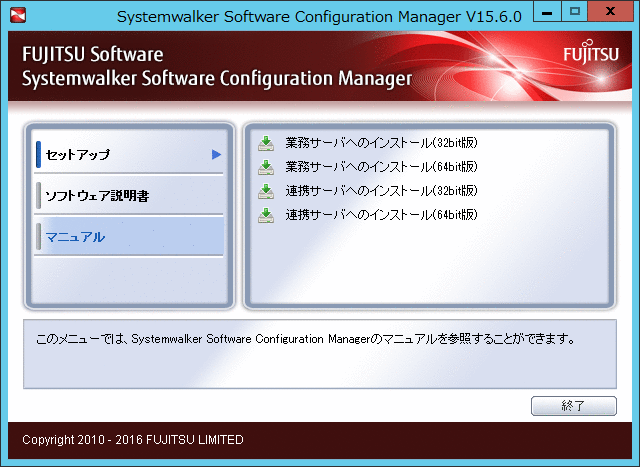Click the Copyright 2010 - 2016 FUJITSU LIMITED text
640x467 pixels.
133,440
